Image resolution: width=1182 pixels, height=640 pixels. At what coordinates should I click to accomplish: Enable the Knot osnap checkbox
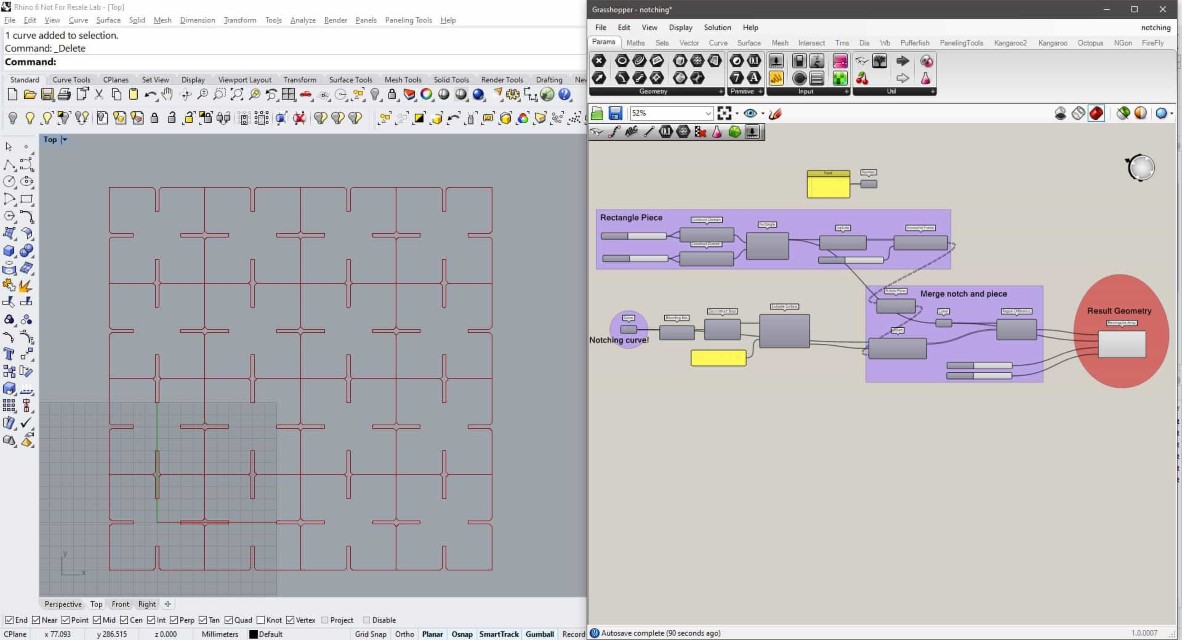(x=261, y=620)
